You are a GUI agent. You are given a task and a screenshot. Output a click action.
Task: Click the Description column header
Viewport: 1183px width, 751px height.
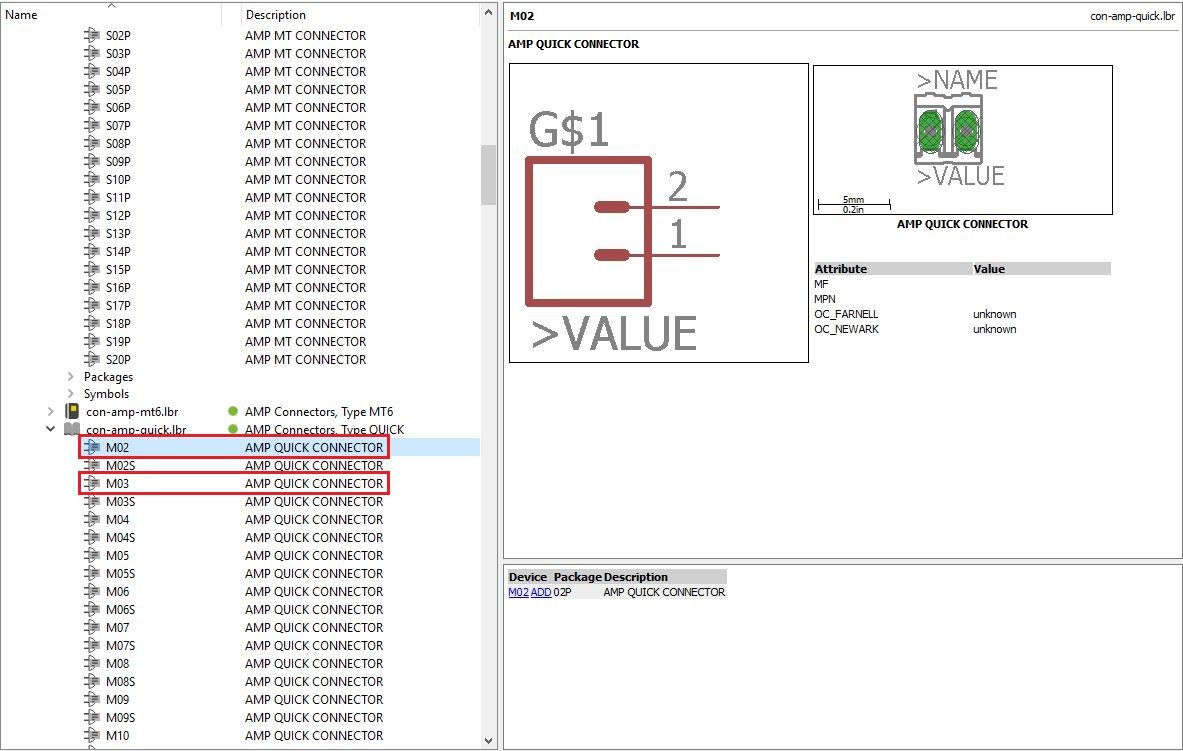click(360, 14)
